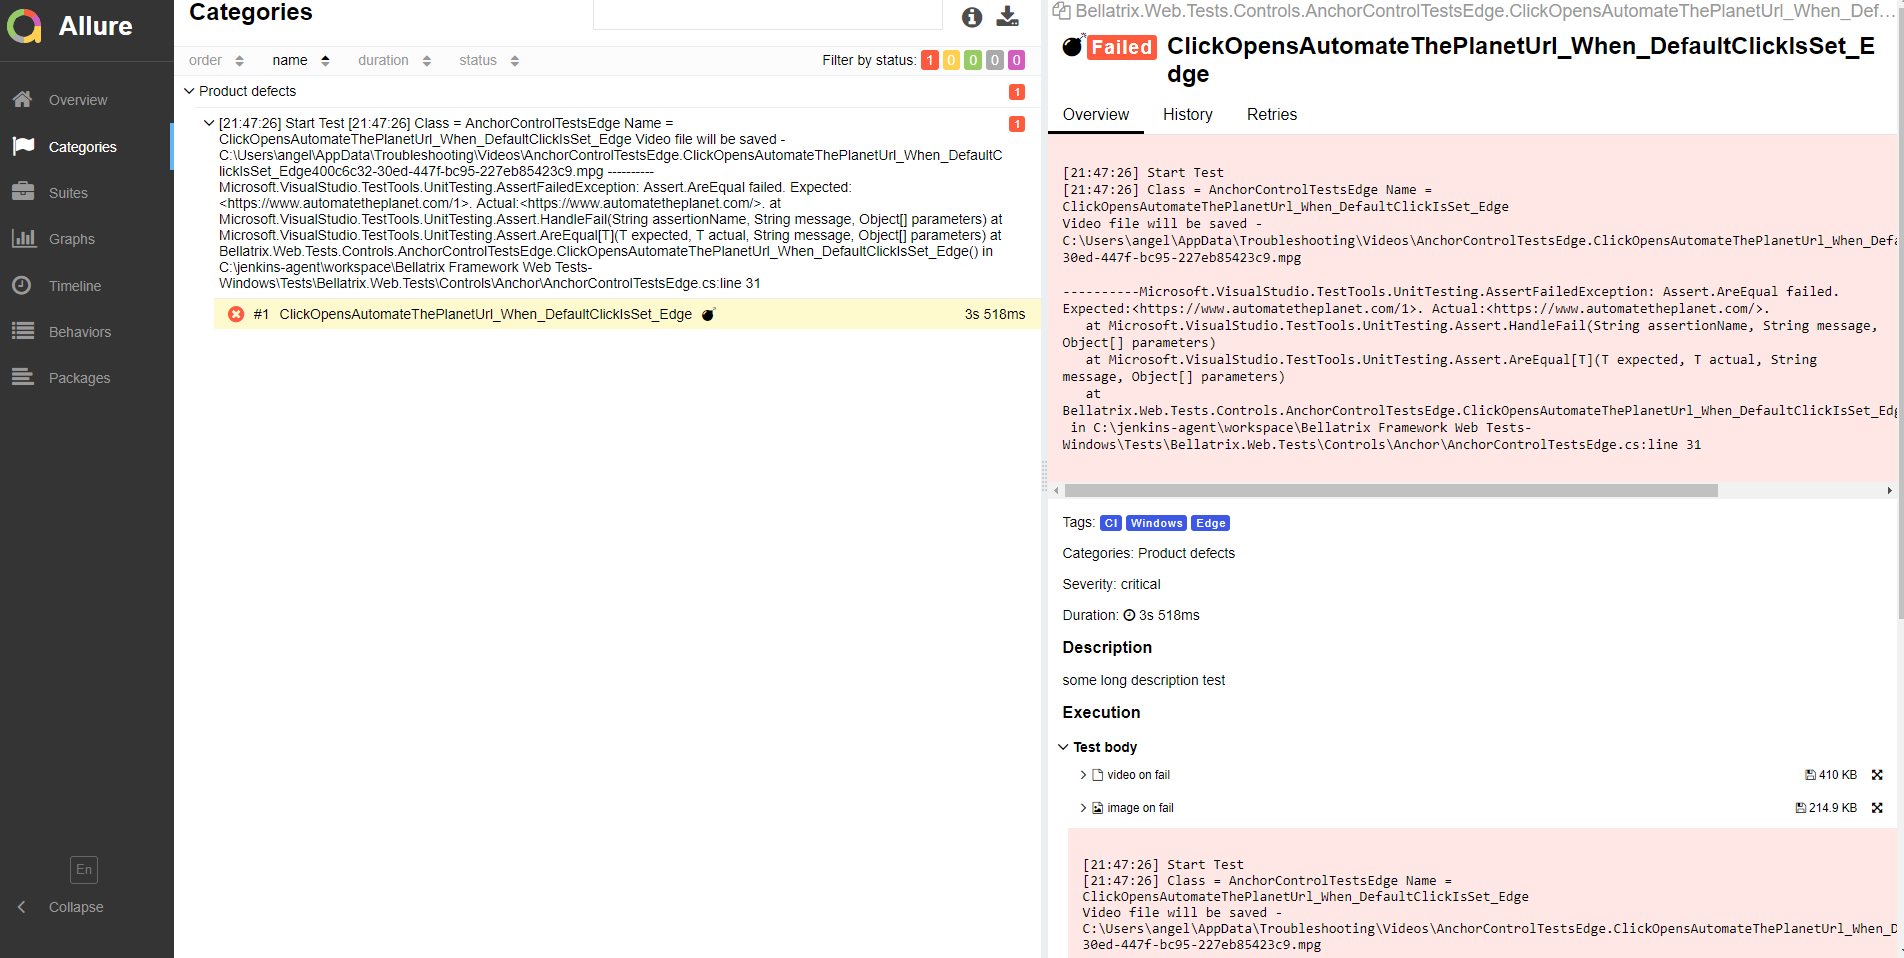Image resolution: width=1904 pixels, height=958 pixels.
Task: Toggle the red failed status filter
Action: (x=930, y=60)
